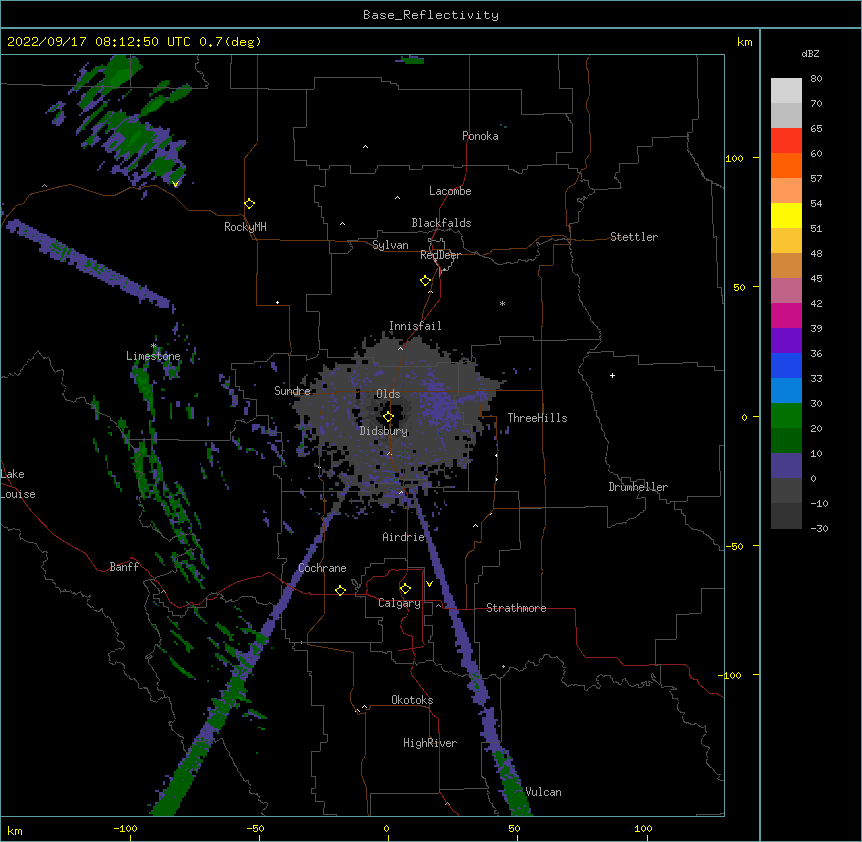862x842 pixels.
Task: Click the Innisfail city label
Action: (415, 326)
